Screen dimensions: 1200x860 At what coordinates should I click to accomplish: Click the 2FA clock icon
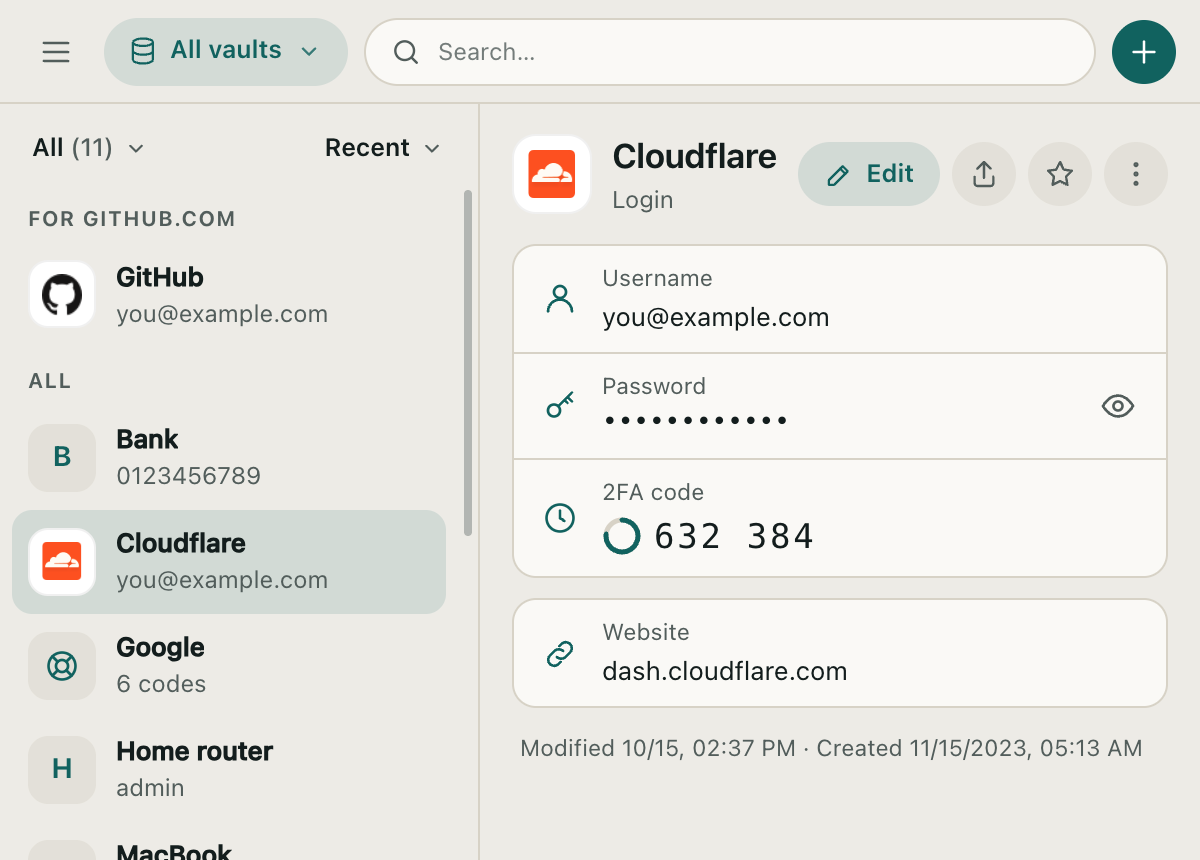click(x=560, y=518)
